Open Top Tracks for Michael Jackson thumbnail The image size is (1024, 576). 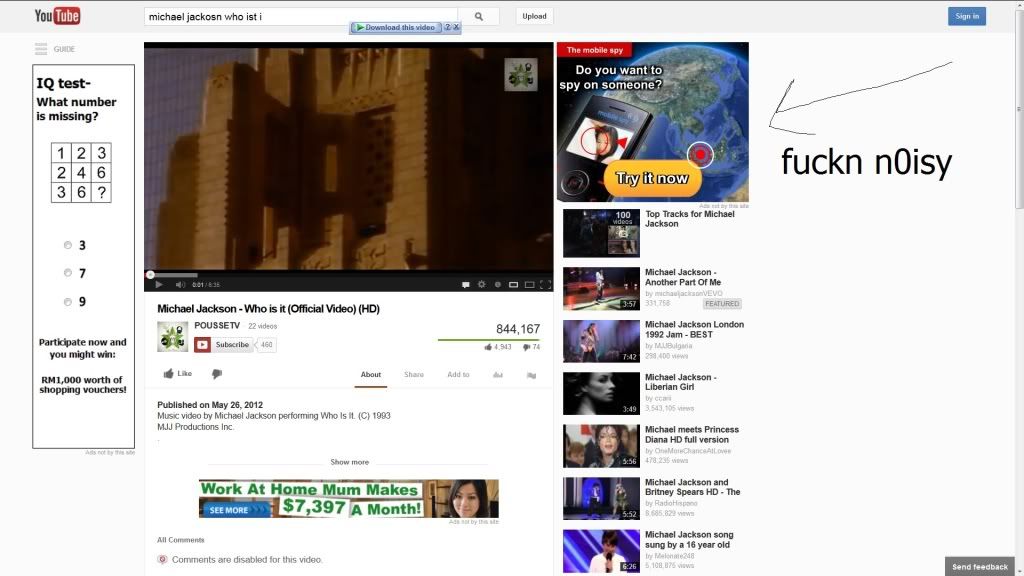601,233
